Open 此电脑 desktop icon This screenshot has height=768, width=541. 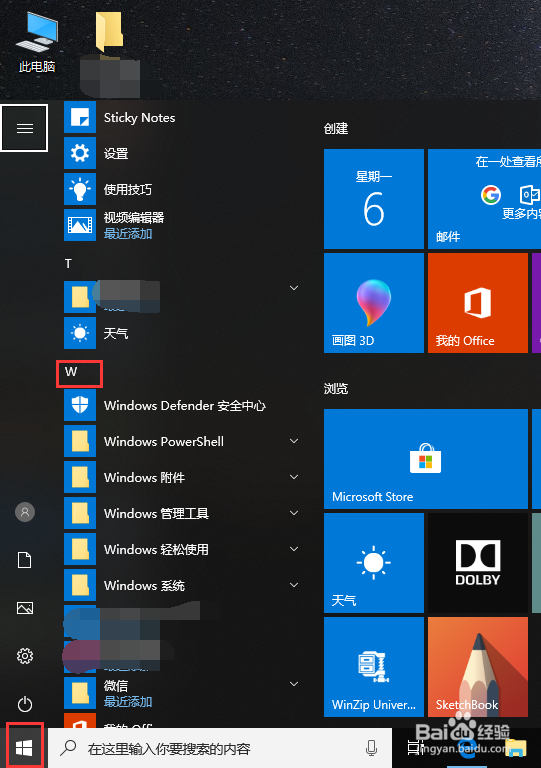[x=37, y=43]
